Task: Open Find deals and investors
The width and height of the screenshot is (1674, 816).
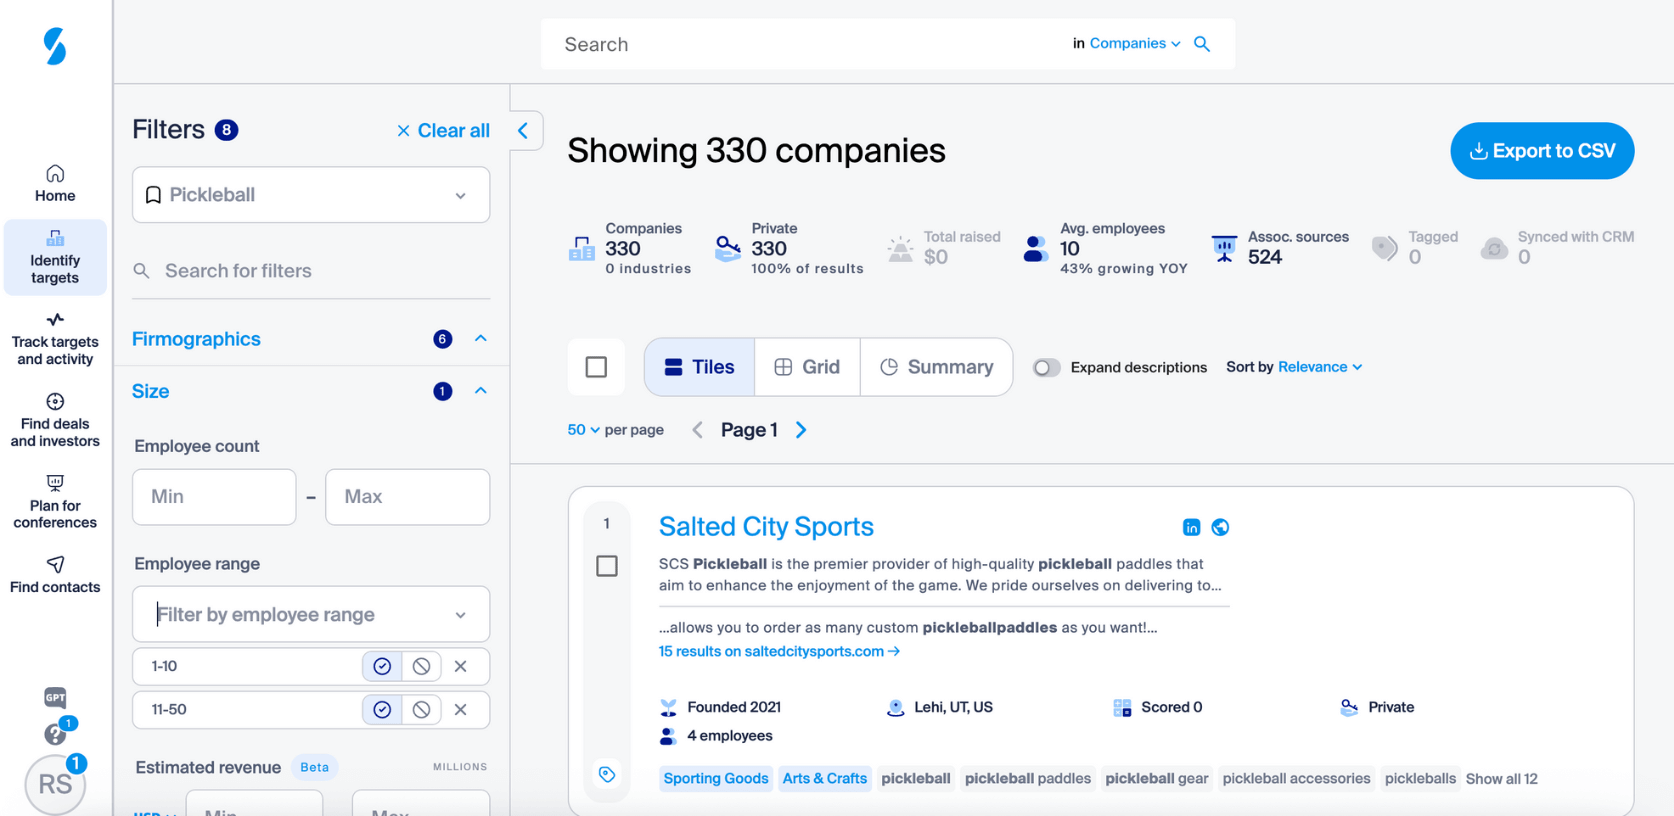Action: click(x=55, y=421)
